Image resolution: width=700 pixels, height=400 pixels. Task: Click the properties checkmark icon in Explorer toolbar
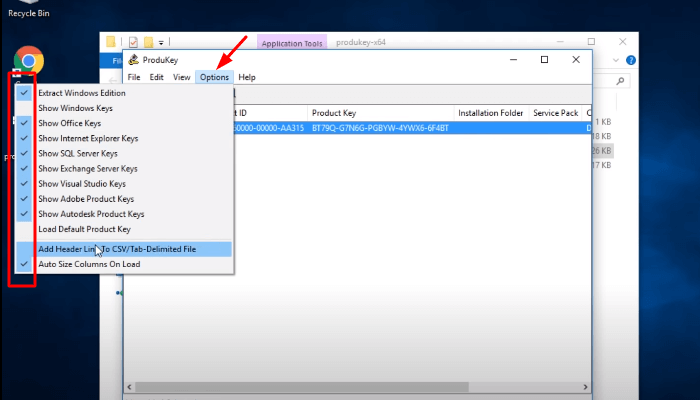point(132,42)
